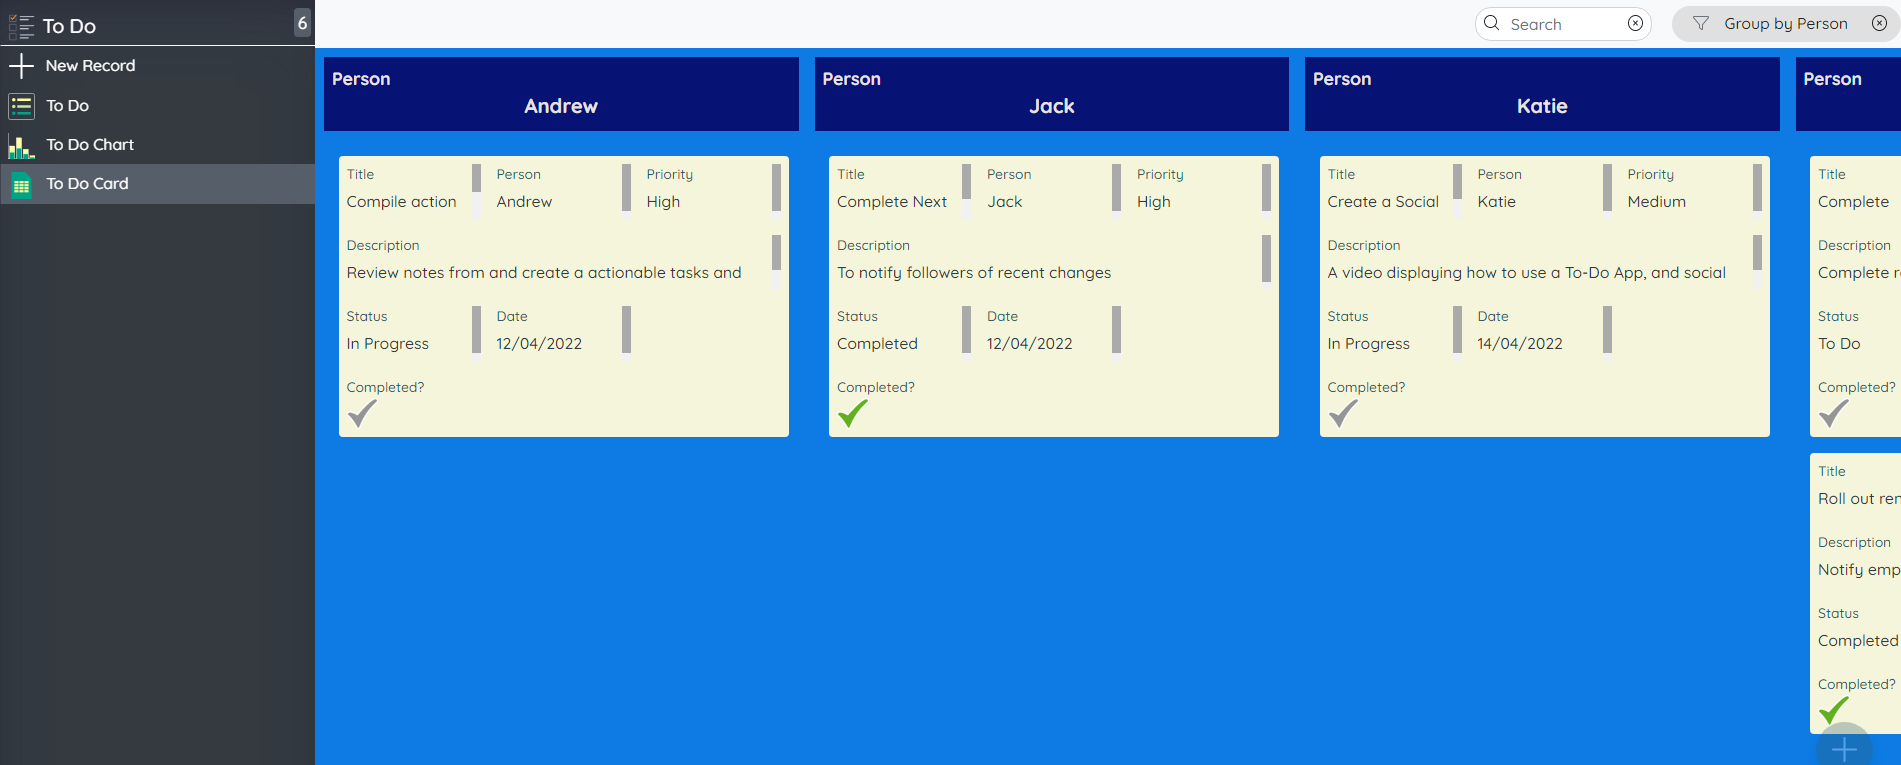This screenshot has height=765, width=1901.
Task: Remove the Group by Person filter
Action: pyautogui.click(x=1879, y=24)
